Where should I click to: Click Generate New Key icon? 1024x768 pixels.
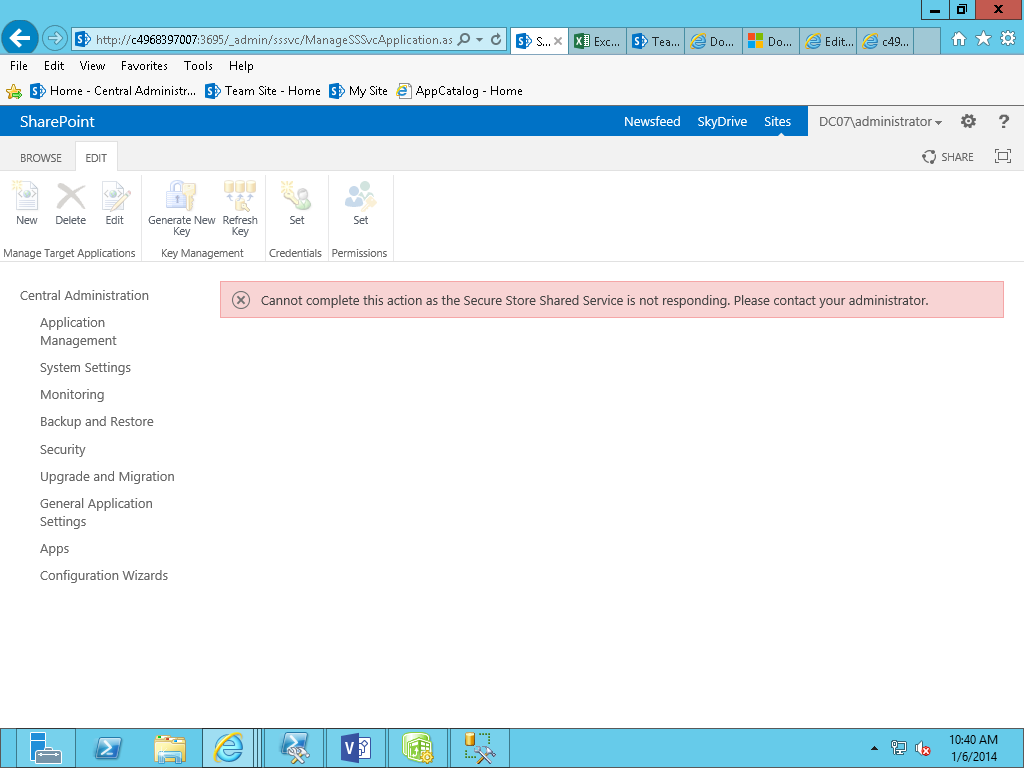(x=181, y=196)
